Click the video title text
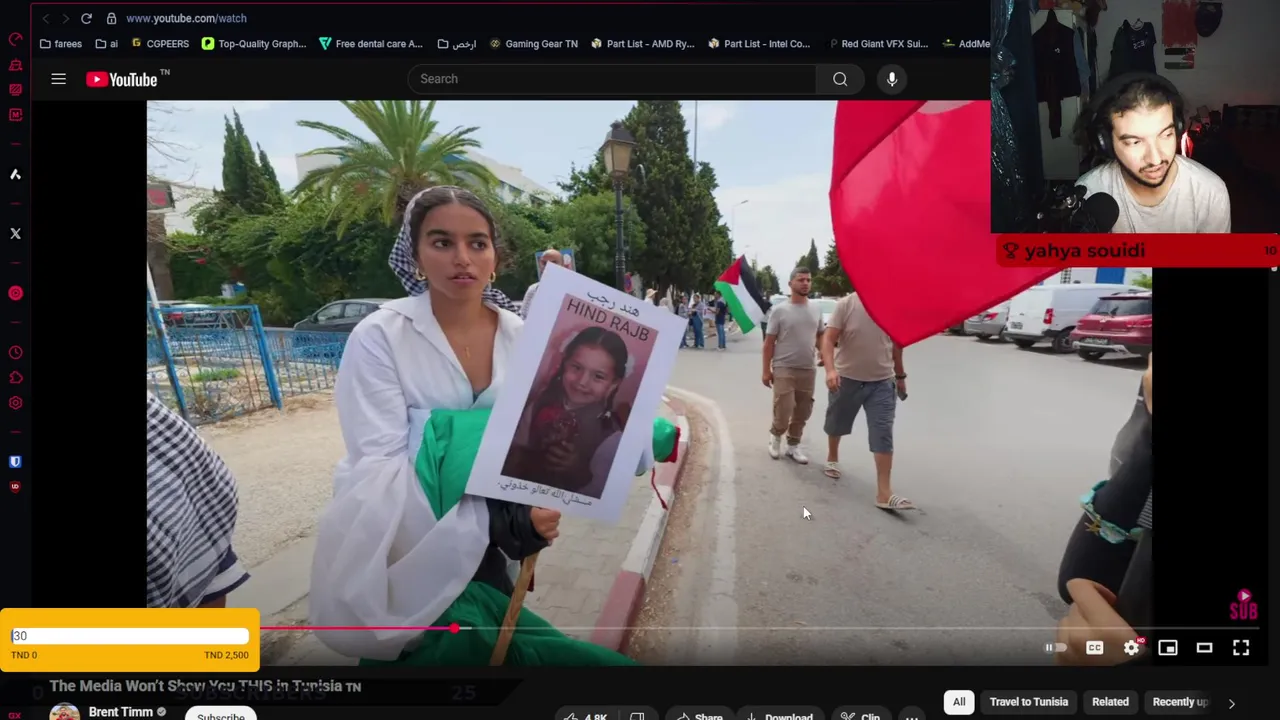1280x720 pixels. 205,686
